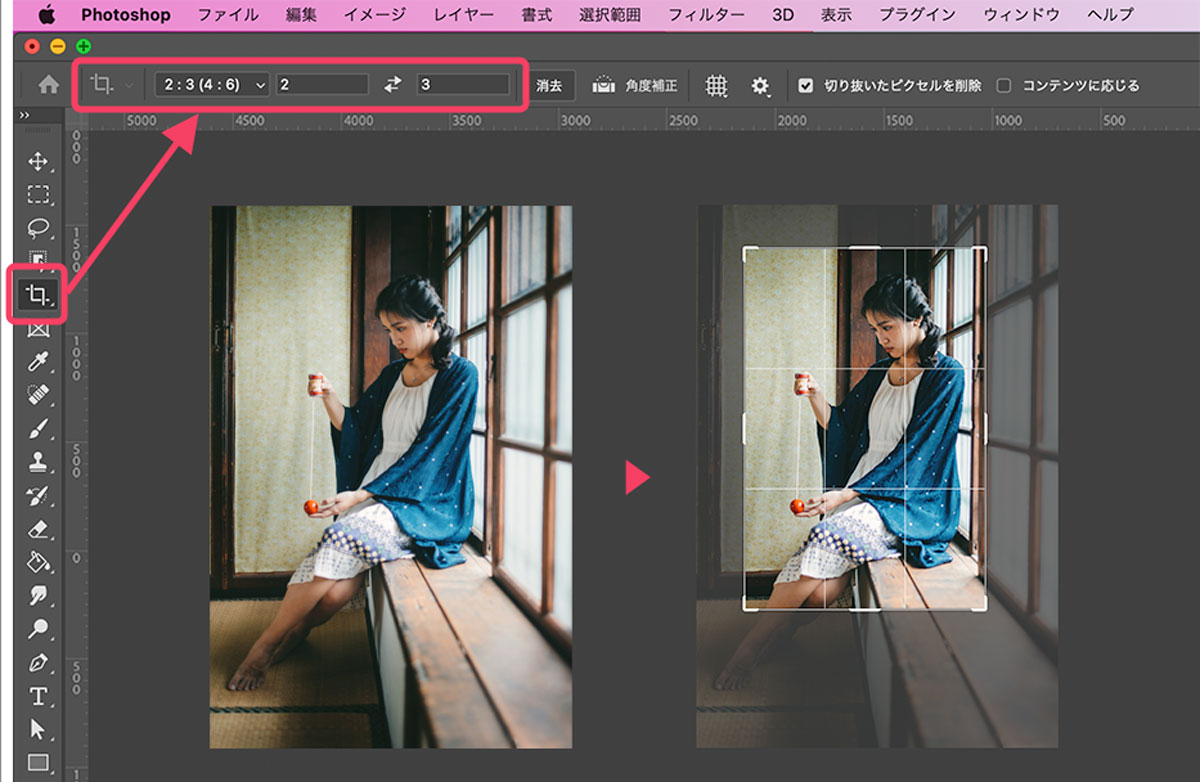Open the crop overlay grid options
Image resolution: width=1200 pixels, height=782 pixels.
coord(716,86)
